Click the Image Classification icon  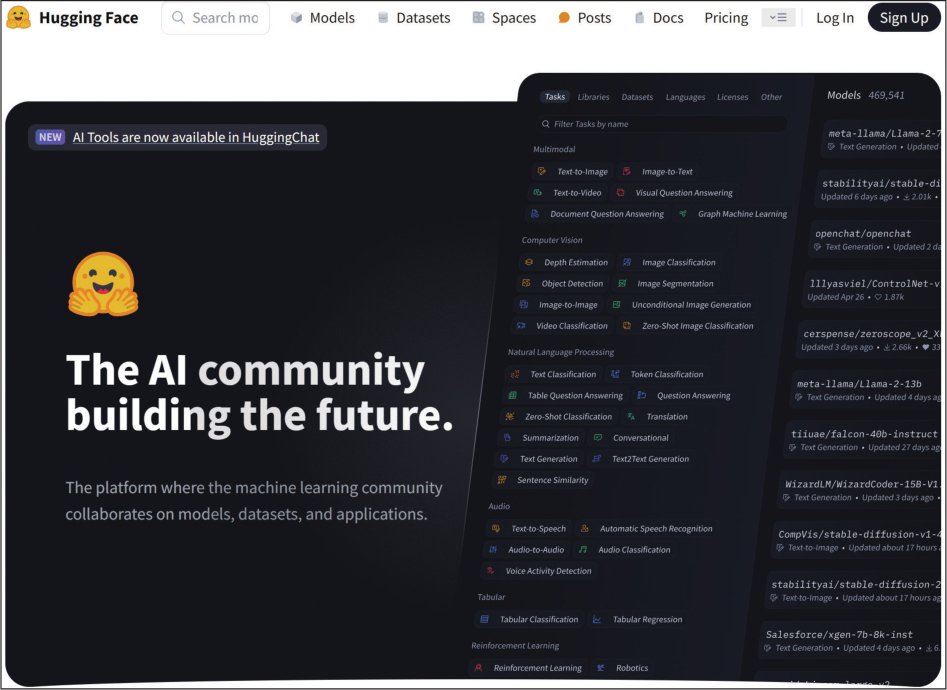point(627,262)
